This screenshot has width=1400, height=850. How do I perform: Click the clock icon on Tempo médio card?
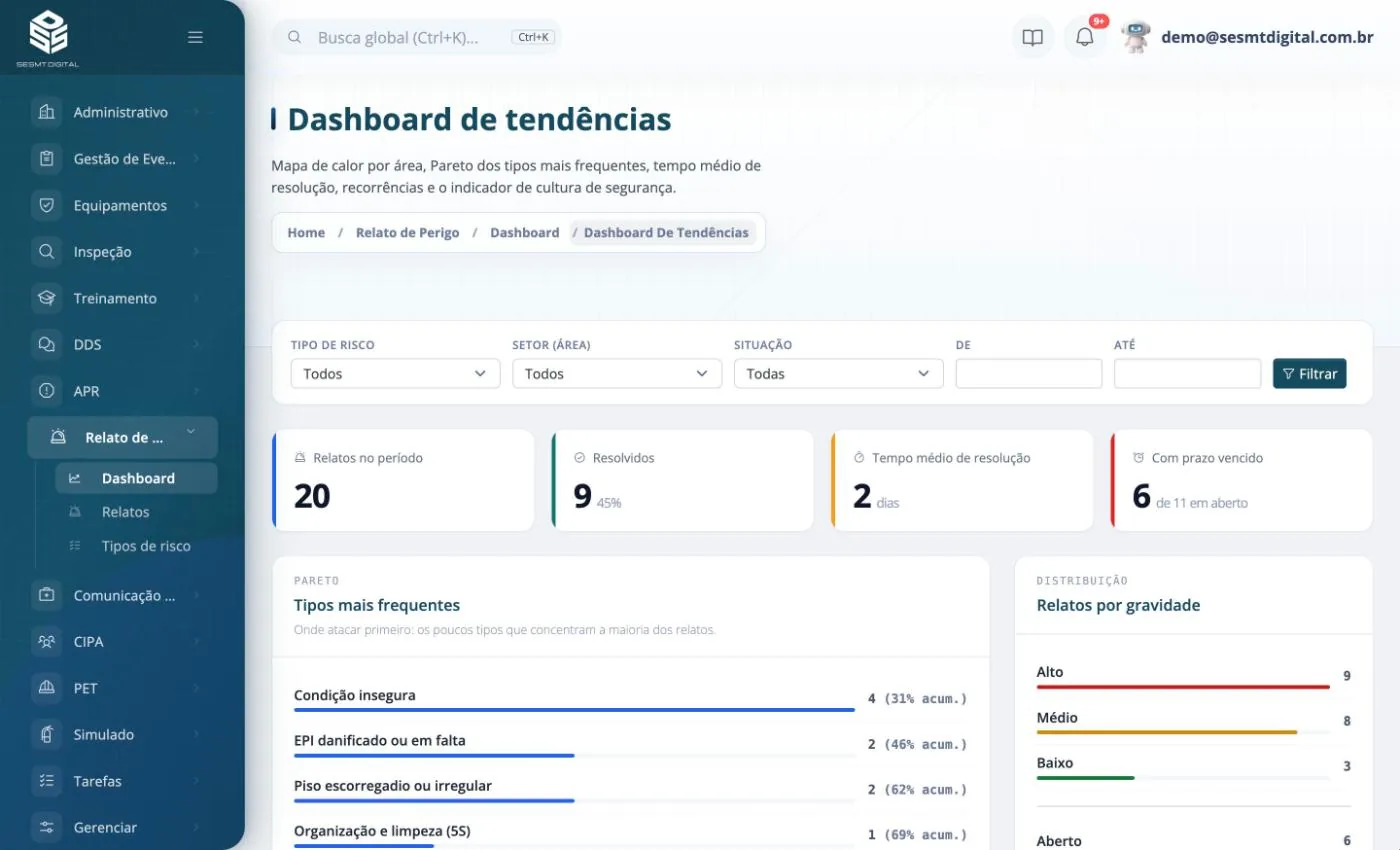859,458
